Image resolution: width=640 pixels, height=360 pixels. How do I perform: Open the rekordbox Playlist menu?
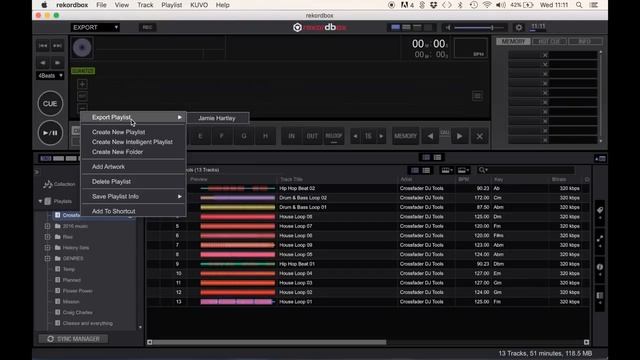point(171,5)
